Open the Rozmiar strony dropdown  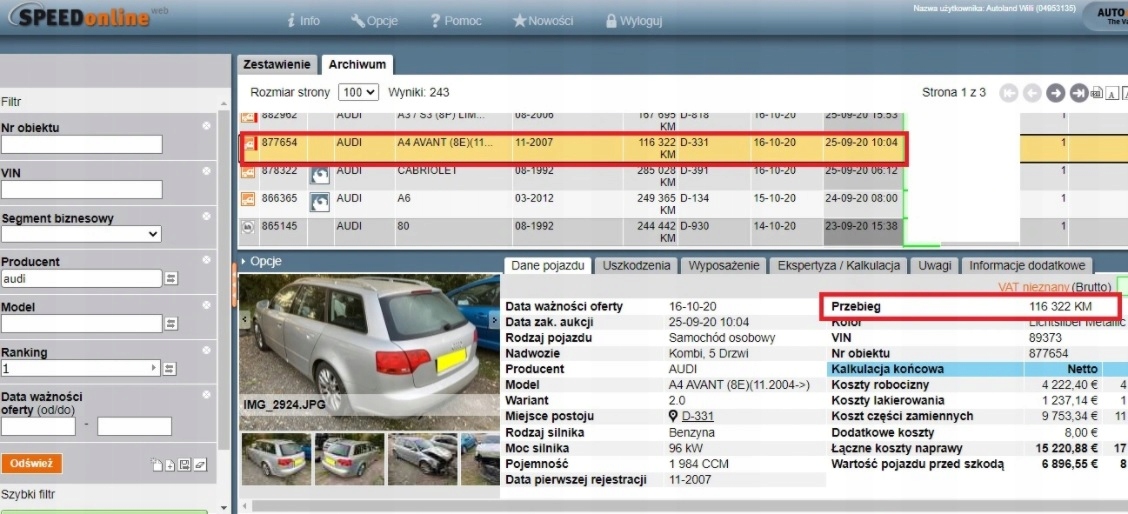tap(359, 92)
